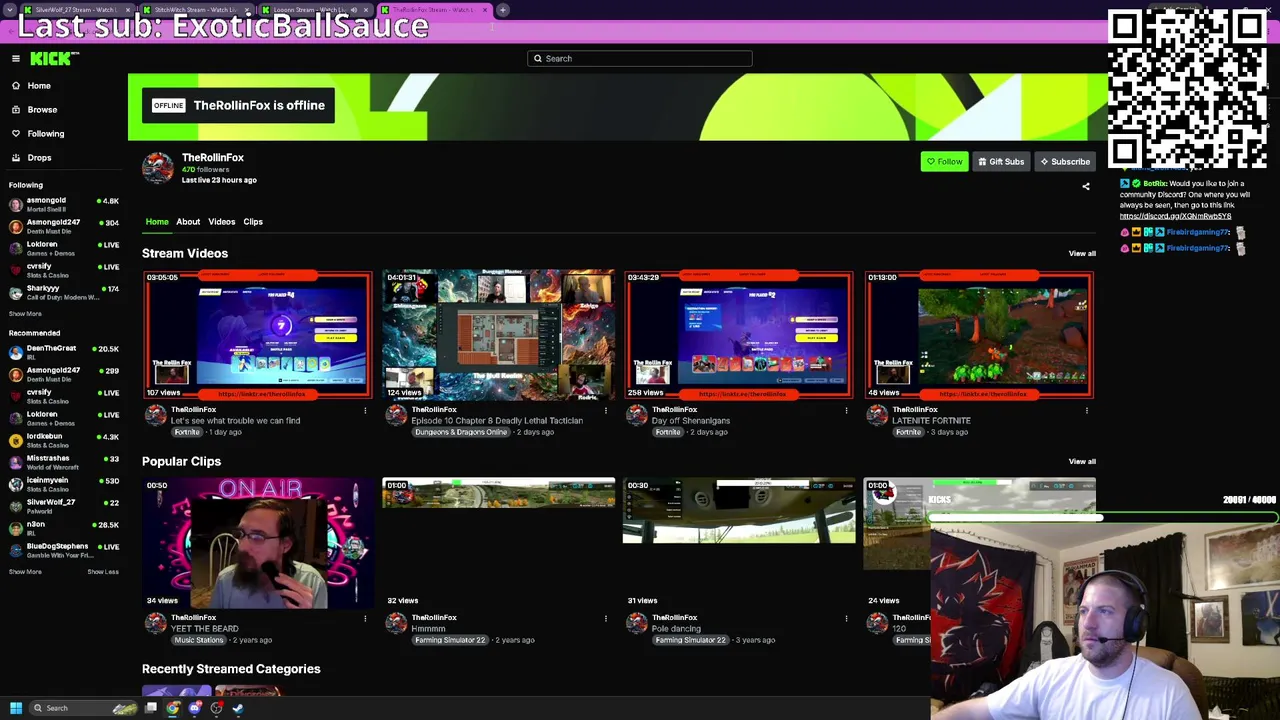Open SilverWolf_27 in Recommended list
Viewport: 1280px width, 720px height.
click(64, 506)
